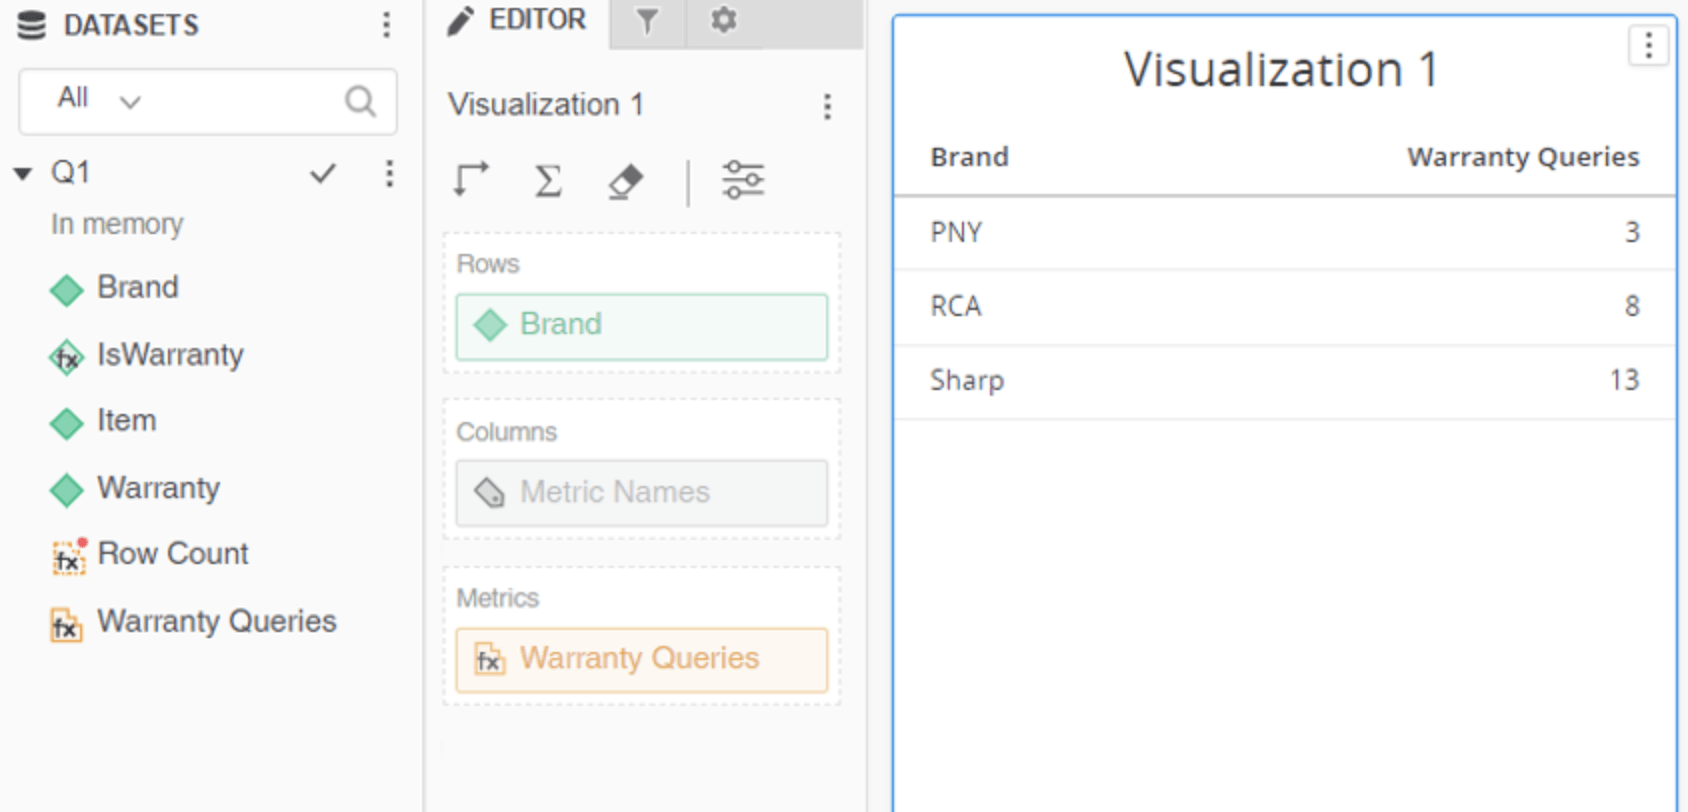Open the editor Visualization 1 three-dot menu
Viewport: 1688px width, 812px height.
[x=827, y=106]
